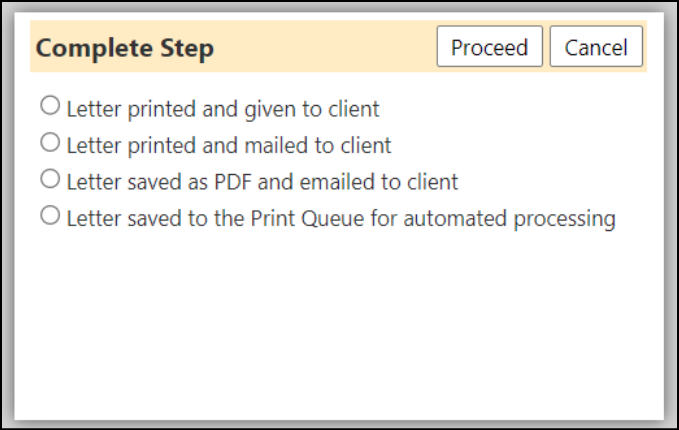Click the word 'PDF' in the third option

point(233,181)
